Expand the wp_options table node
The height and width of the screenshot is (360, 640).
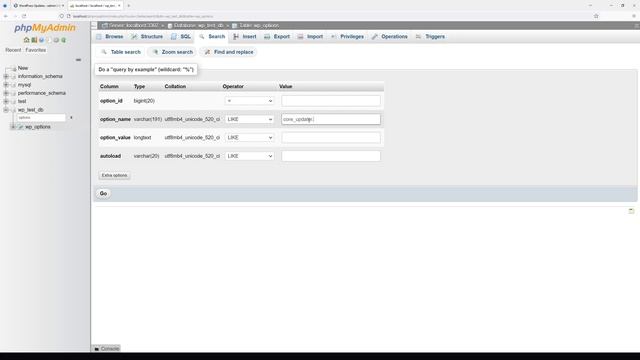click(x=13, y=127)
